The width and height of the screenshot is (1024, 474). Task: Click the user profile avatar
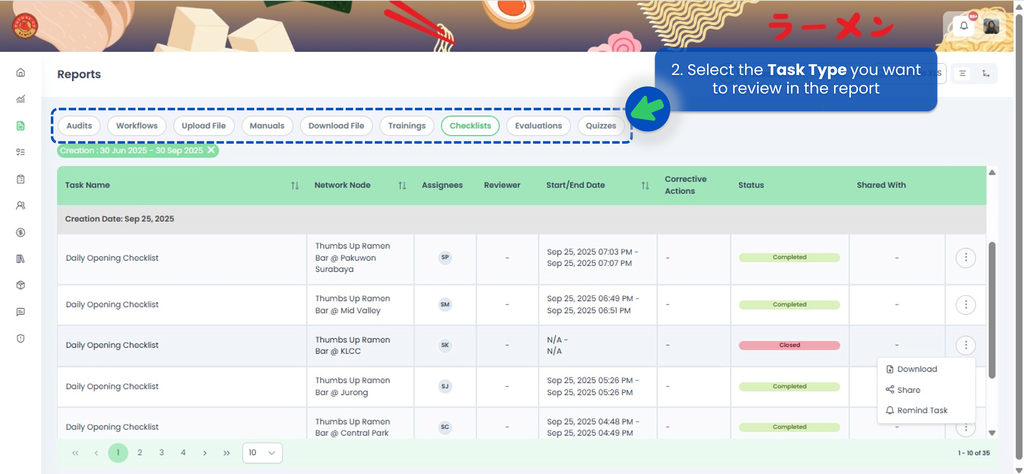pos(990,27)
